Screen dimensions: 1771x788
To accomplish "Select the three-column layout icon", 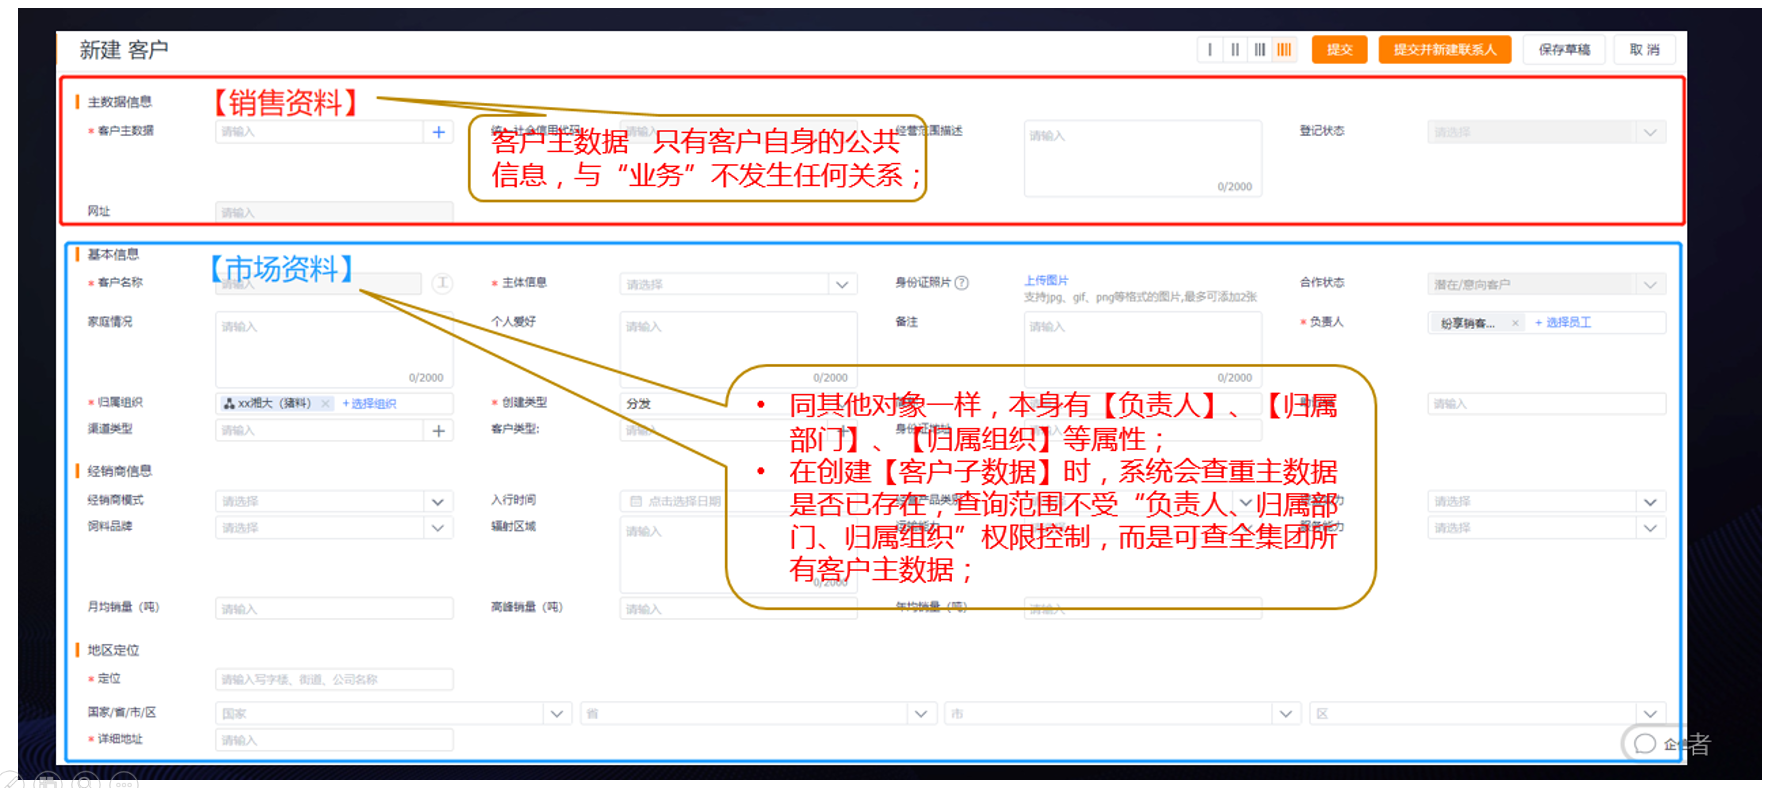I will (1260, 50).
